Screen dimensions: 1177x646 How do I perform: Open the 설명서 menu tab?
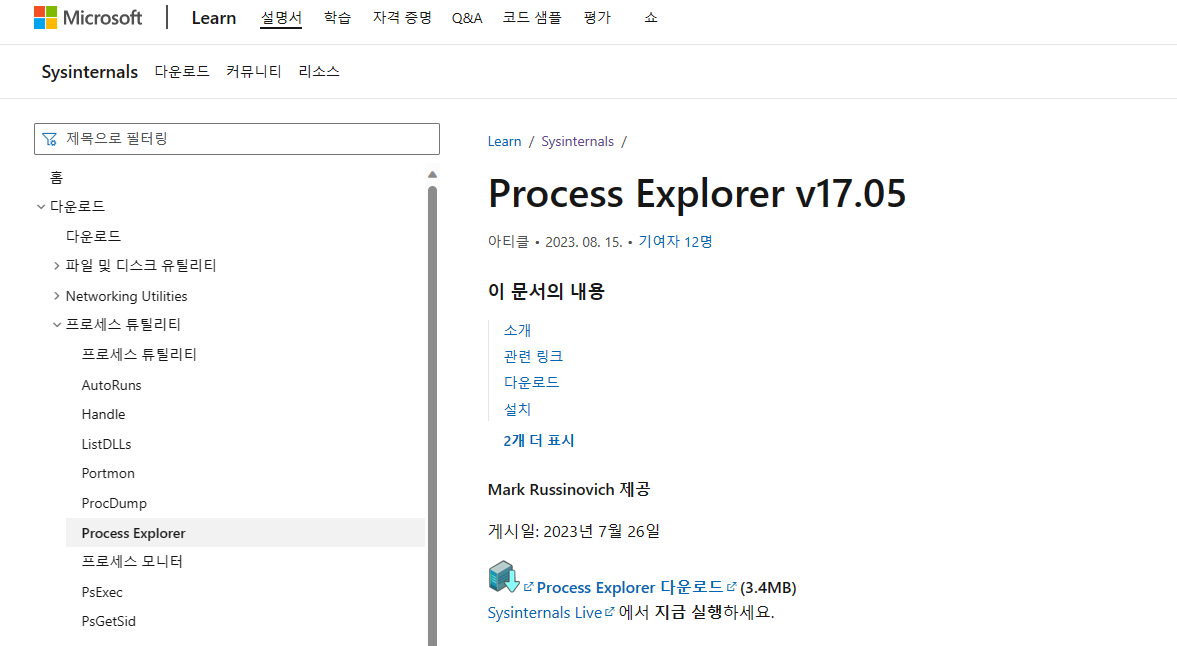point(281,17)
